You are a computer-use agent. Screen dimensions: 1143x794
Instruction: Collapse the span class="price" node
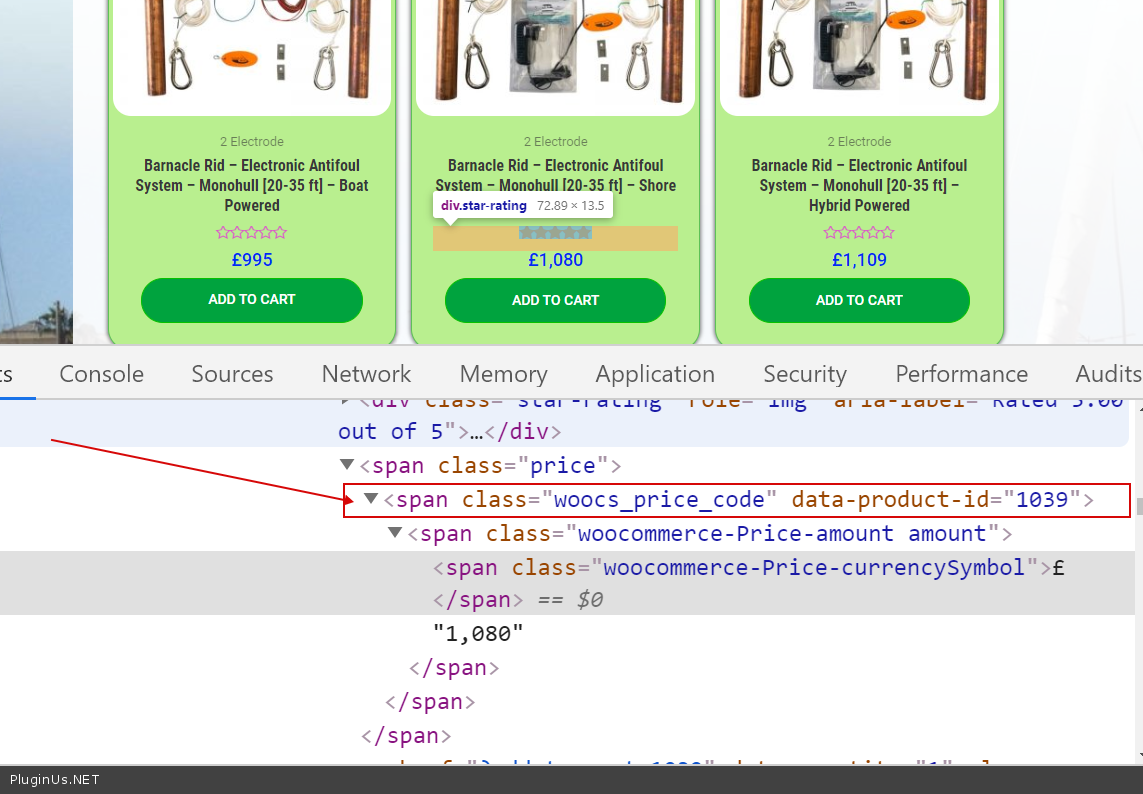(x=347, y=465)
